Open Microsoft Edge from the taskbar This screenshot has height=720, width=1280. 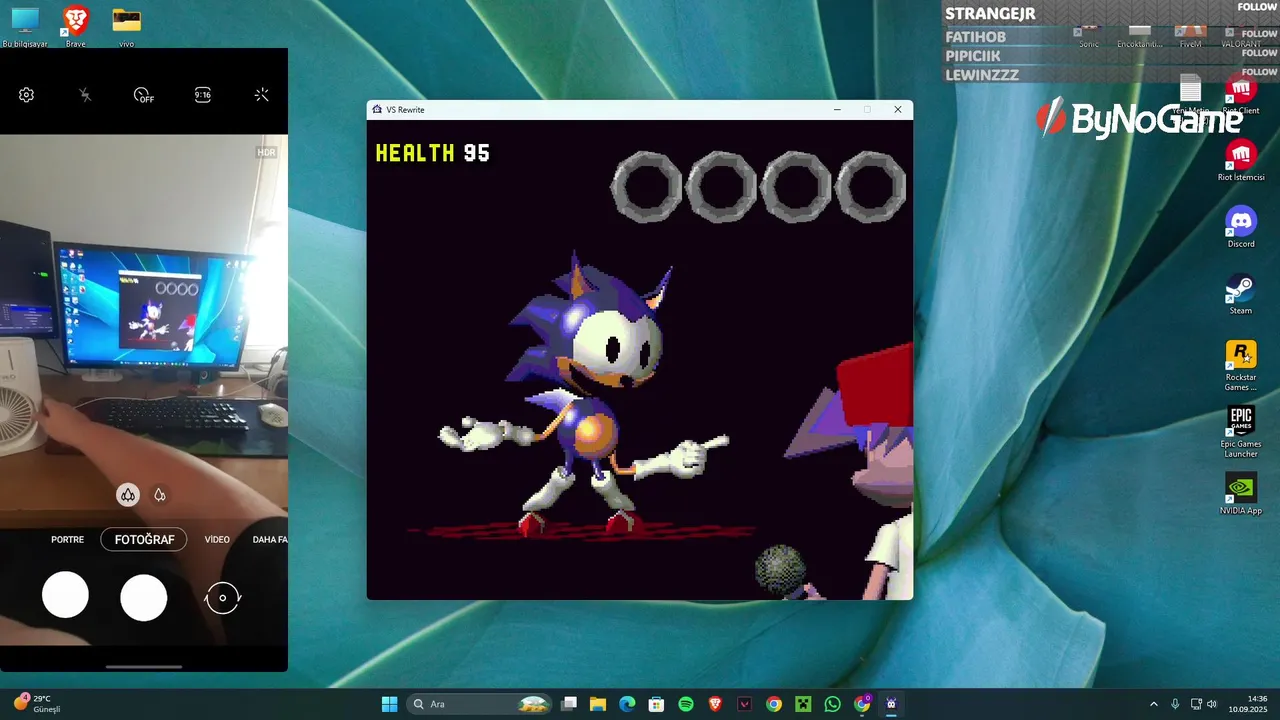627,704
